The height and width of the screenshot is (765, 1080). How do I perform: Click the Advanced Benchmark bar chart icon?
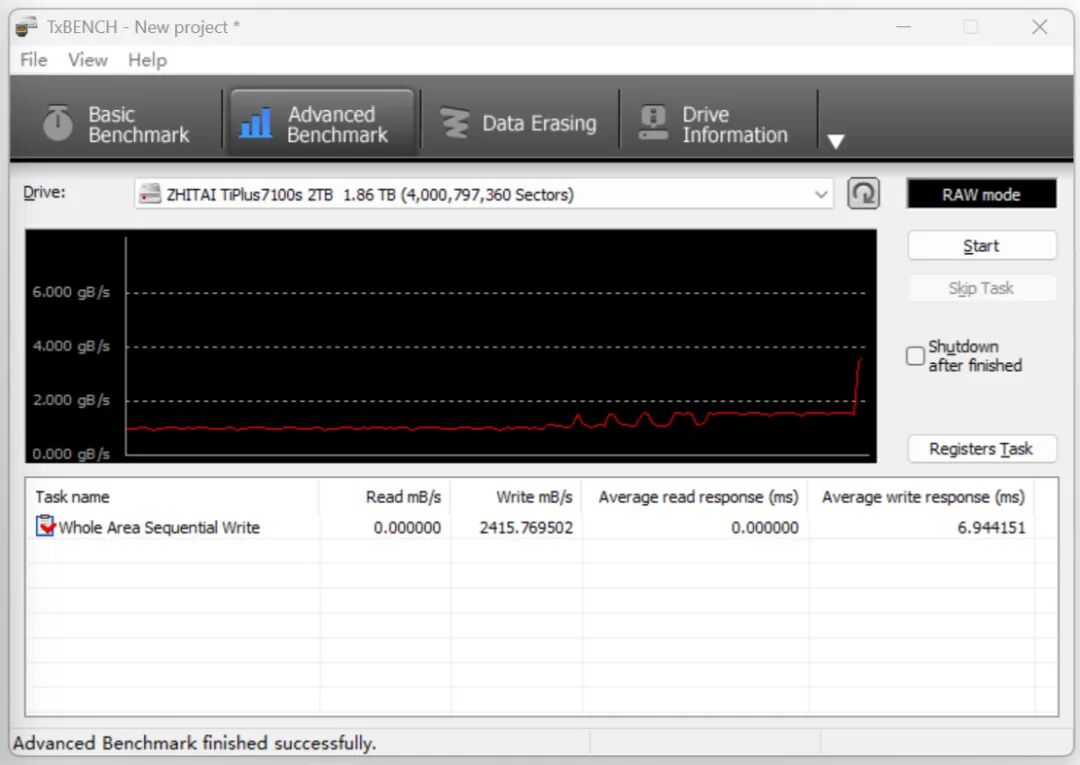click(x=256, y=124)
